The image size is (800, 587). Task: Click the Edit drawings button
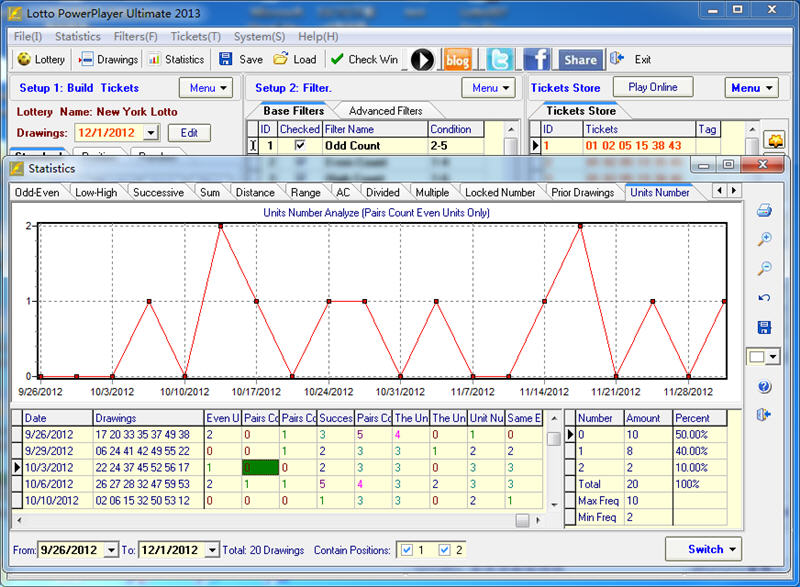pyautogui.click(x=189, y=133)
